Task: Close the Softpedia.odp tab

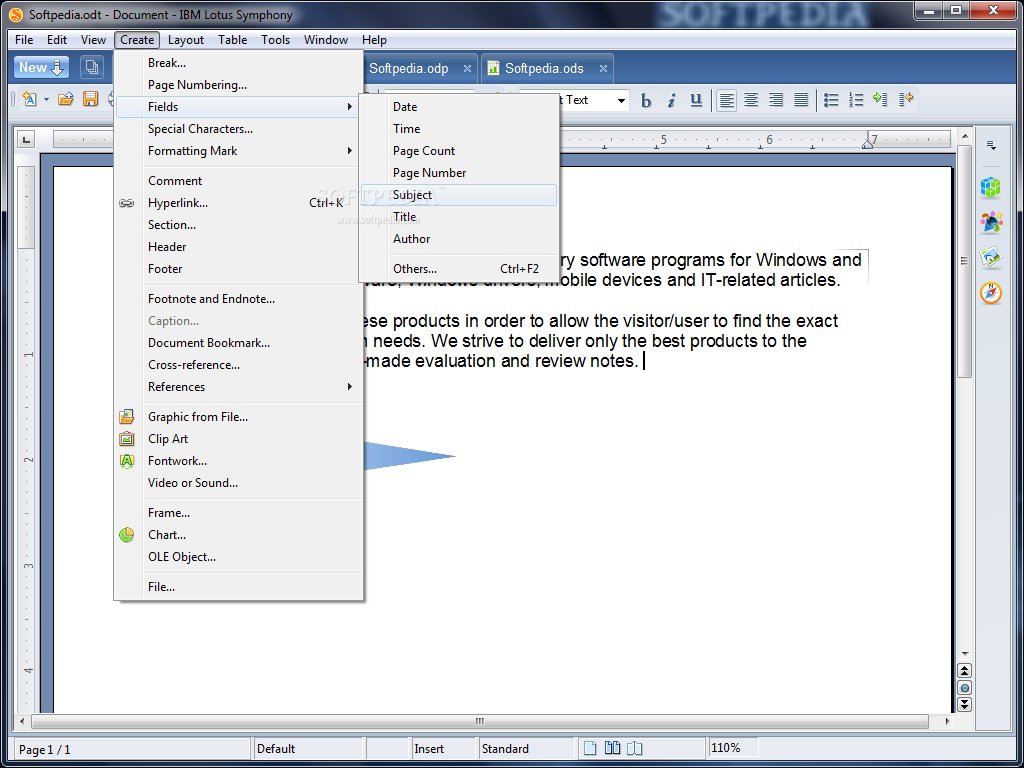Action: click(467, 68)
